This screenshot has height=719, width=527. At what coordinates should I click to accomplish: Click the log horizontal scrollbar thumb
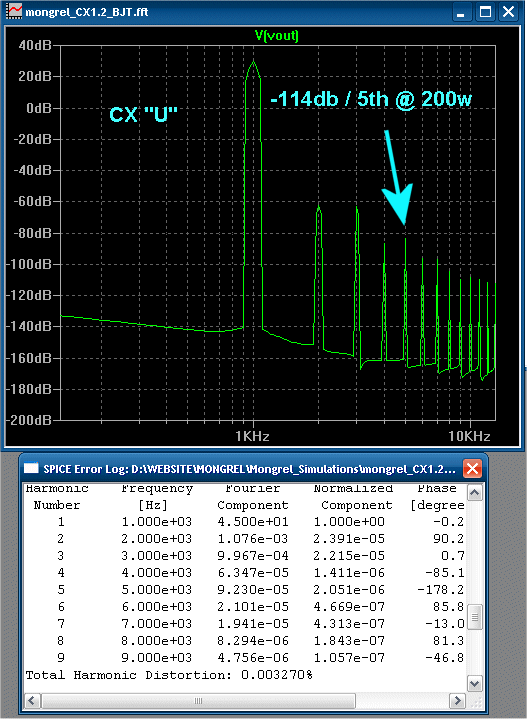pos(198,701)
